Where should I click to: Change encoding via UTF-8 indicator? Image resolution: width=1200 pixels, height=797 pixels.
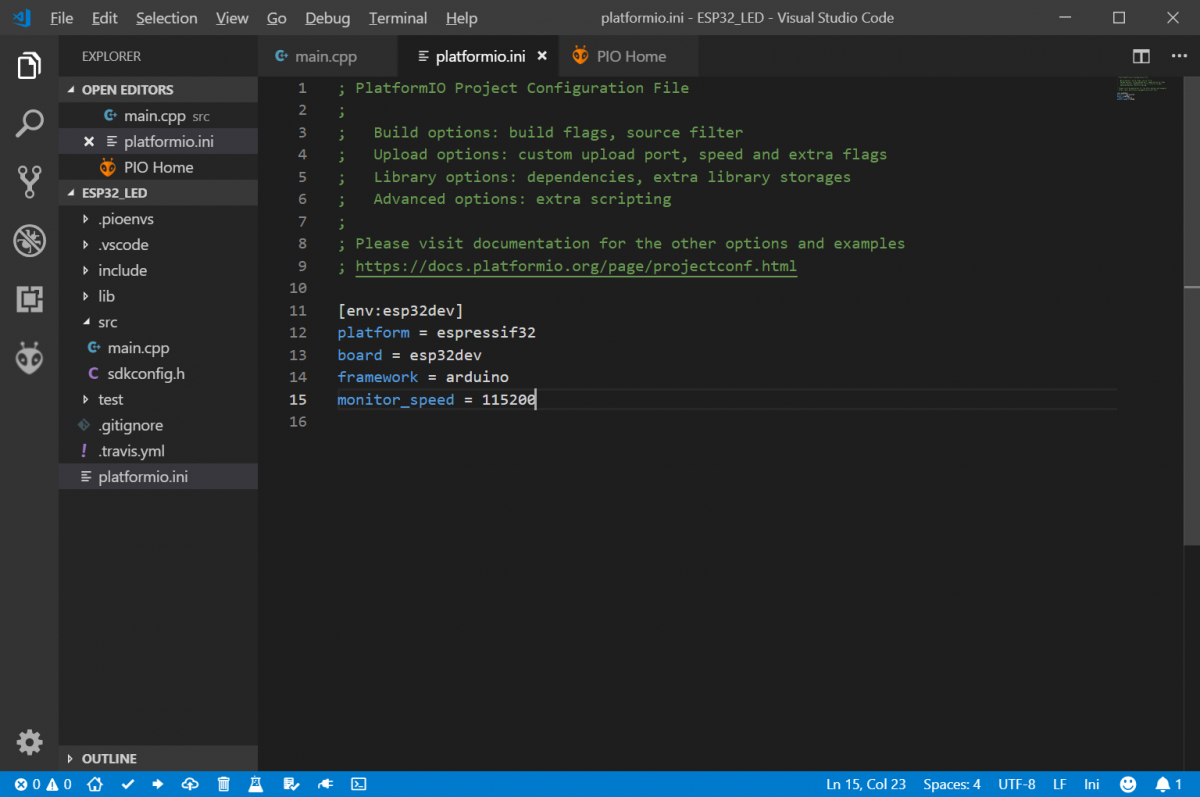coord(1016,784)
